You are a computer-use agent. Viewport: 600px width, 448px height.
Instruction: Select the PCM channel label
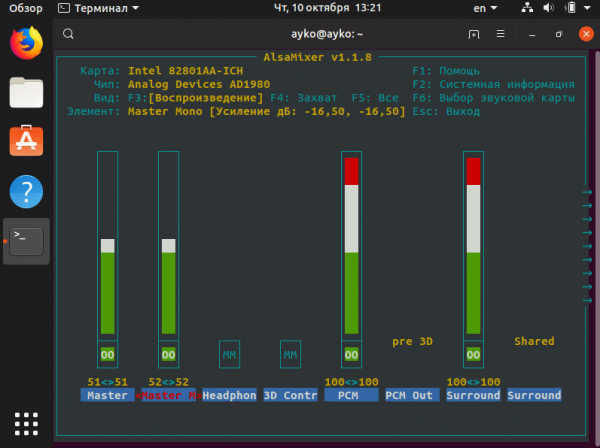(x=351, y=395)
